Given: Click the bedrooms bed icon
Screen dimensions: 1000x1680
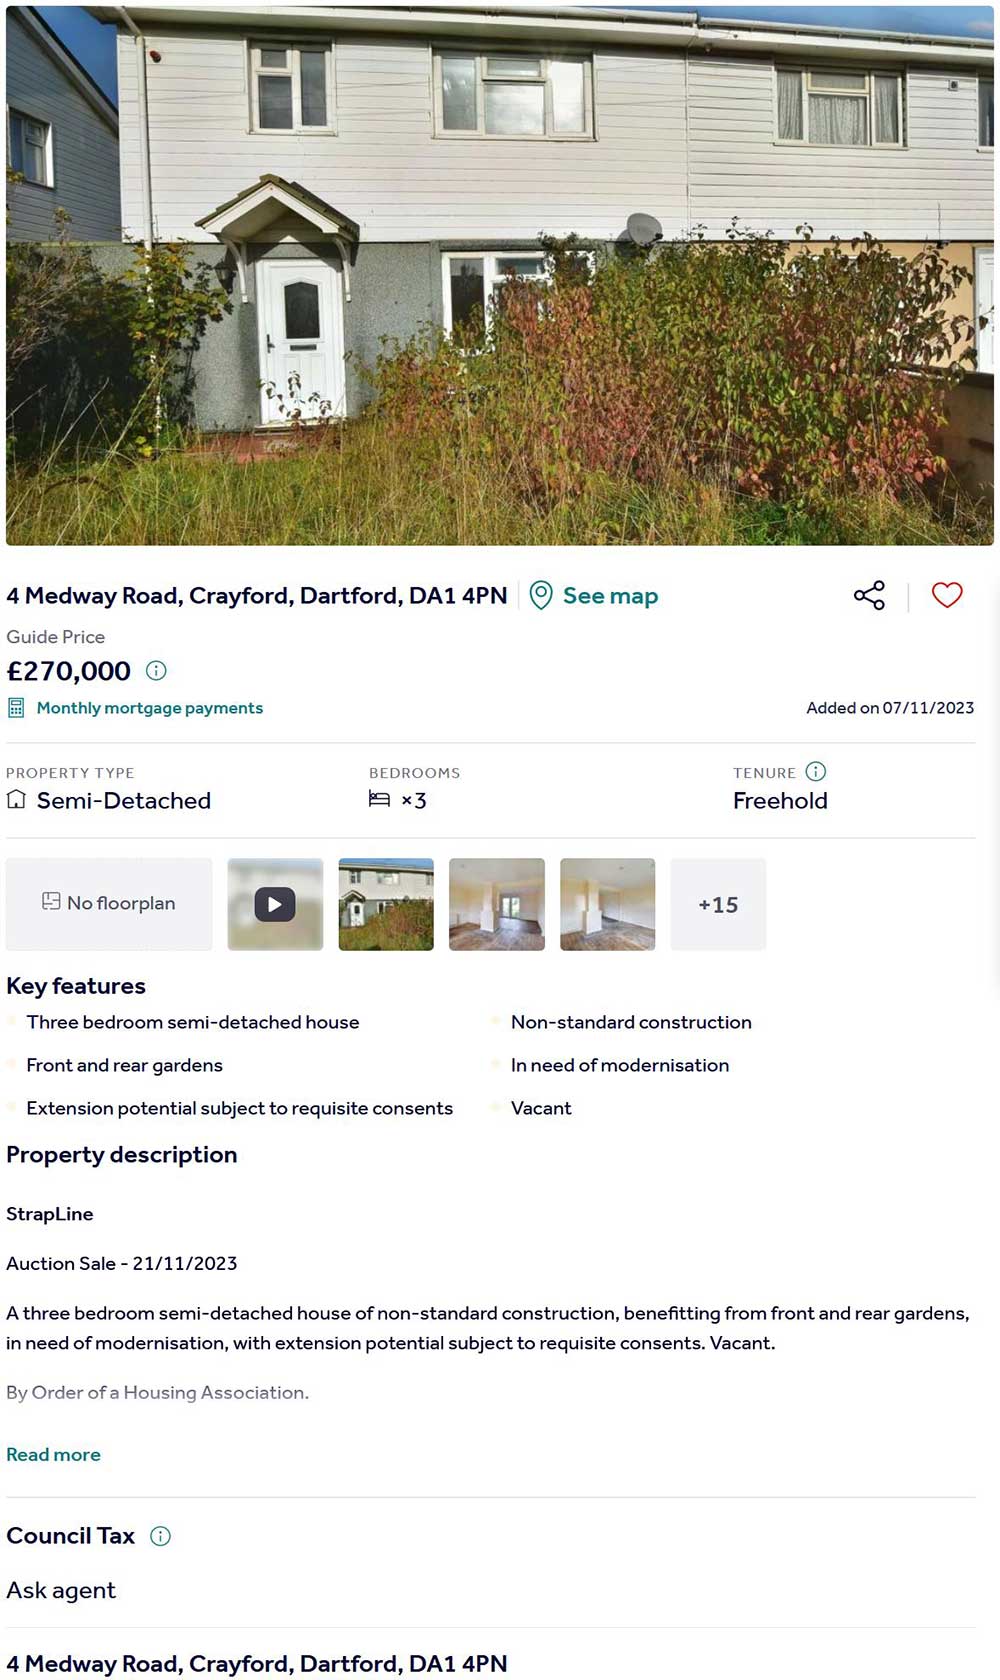Looking at the screenshot, I should (379, 799).
